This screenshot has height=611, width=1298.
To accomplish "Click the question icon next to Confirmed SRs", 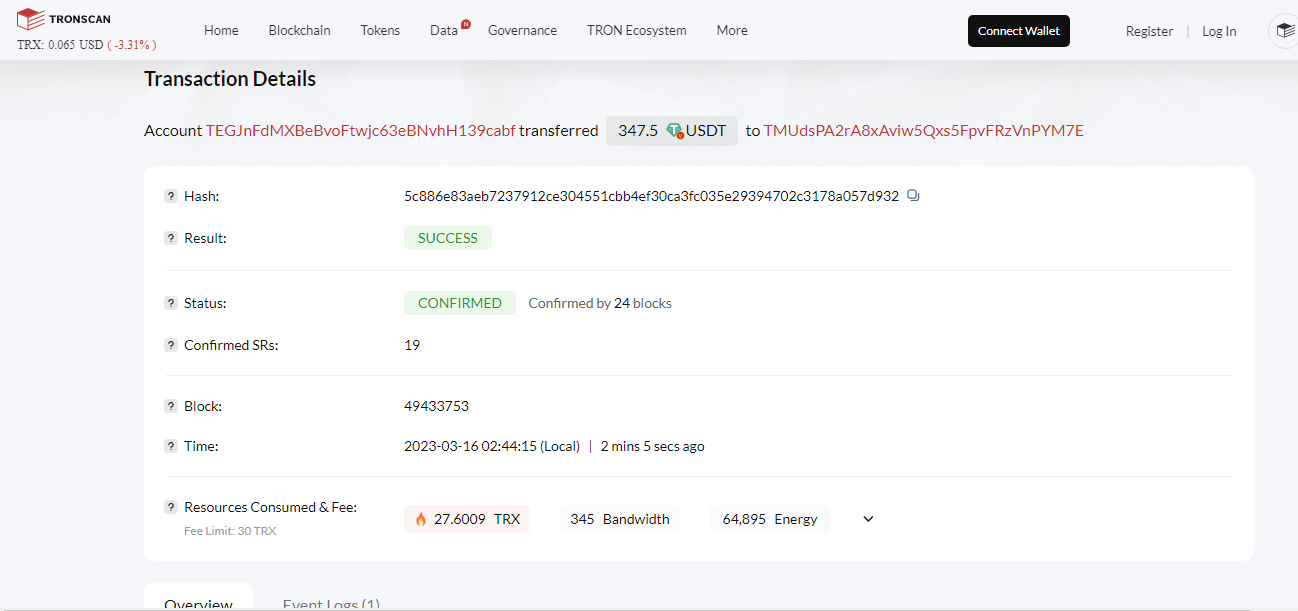I will (171, 345).
